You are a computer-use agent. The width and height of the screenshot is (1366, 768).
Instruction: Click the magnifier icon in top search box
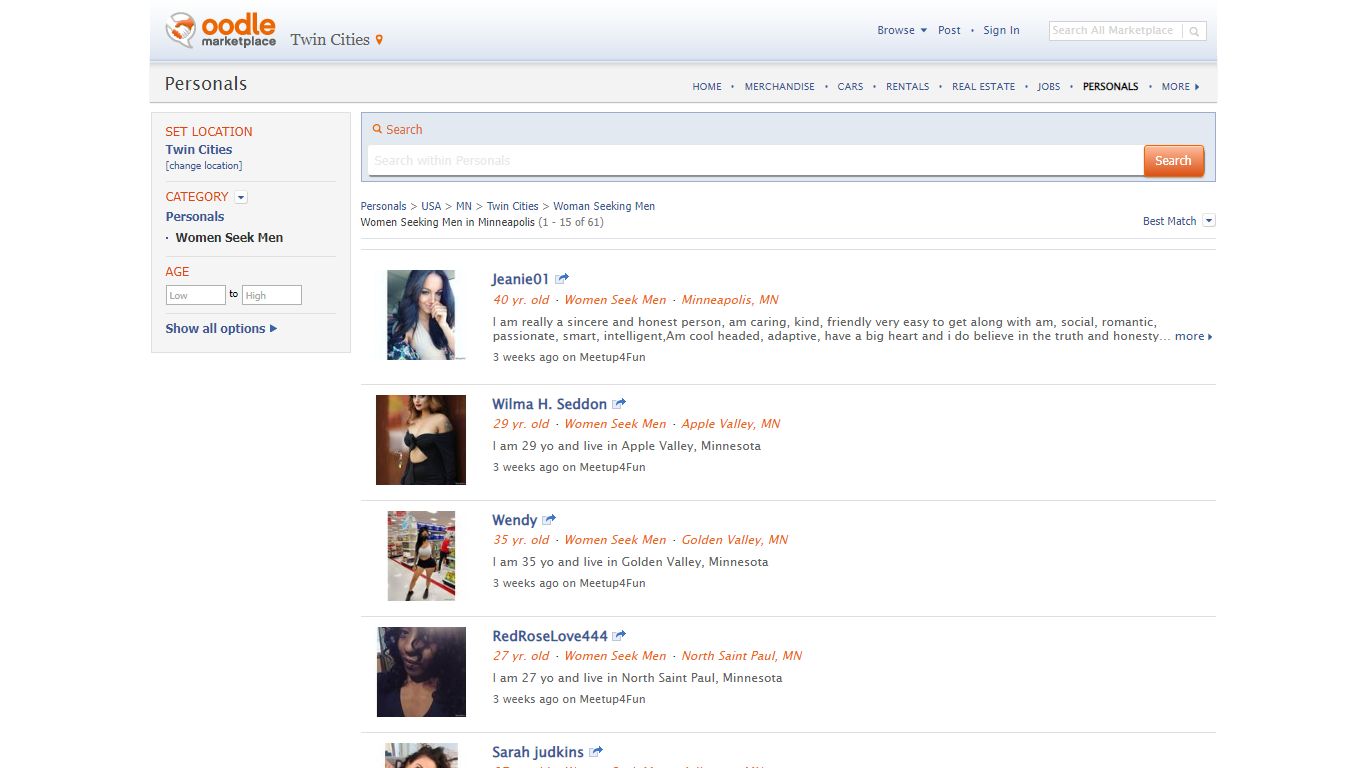click(1194, 31)
